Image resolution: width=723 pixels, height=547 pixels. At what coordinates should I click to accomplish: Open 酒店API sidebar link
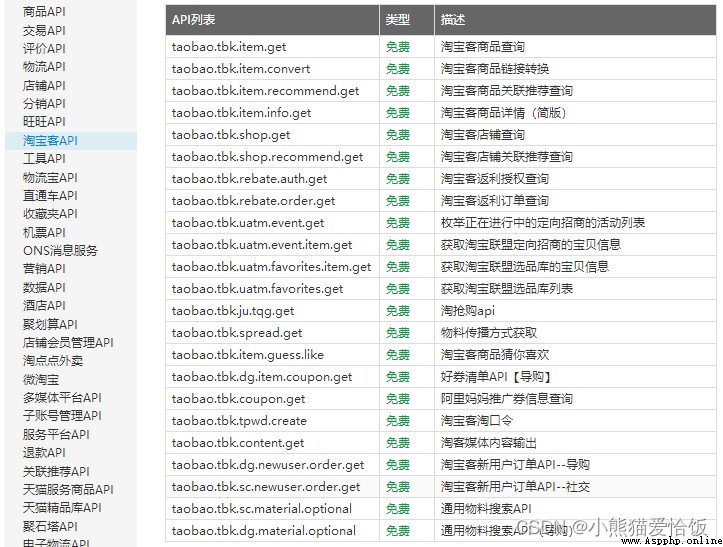(x=44, y=305)
